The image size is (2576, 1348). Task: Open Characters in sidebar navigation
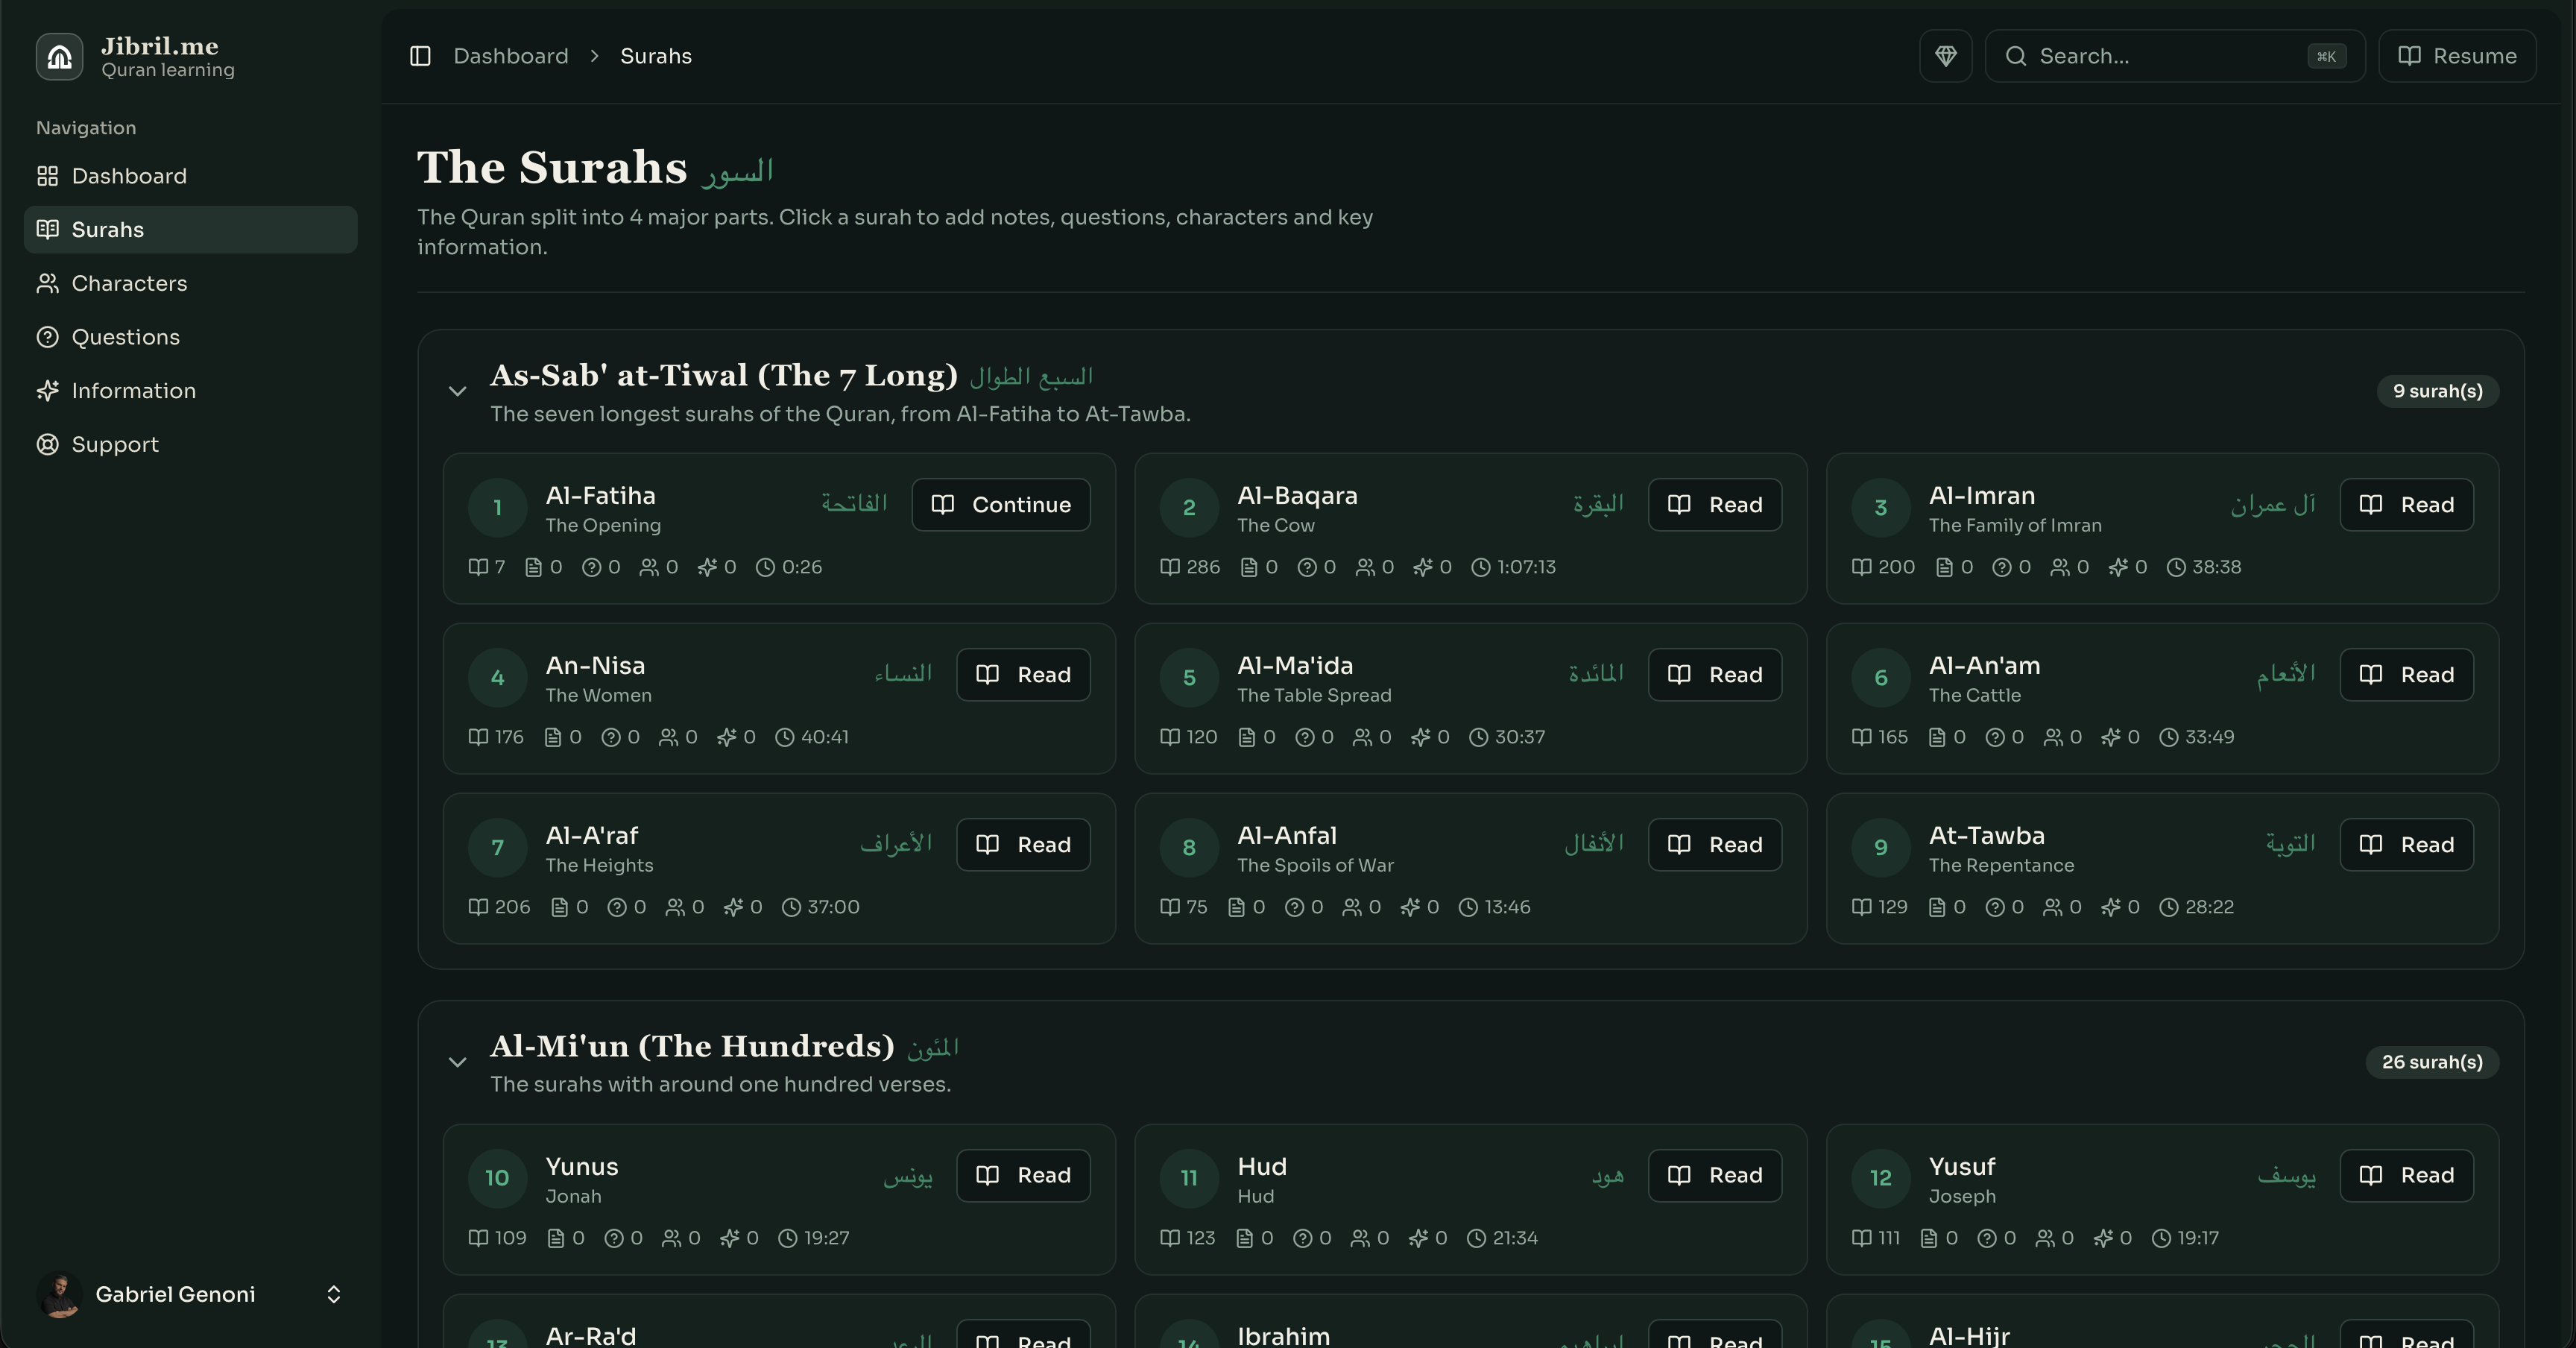(190, 283)
